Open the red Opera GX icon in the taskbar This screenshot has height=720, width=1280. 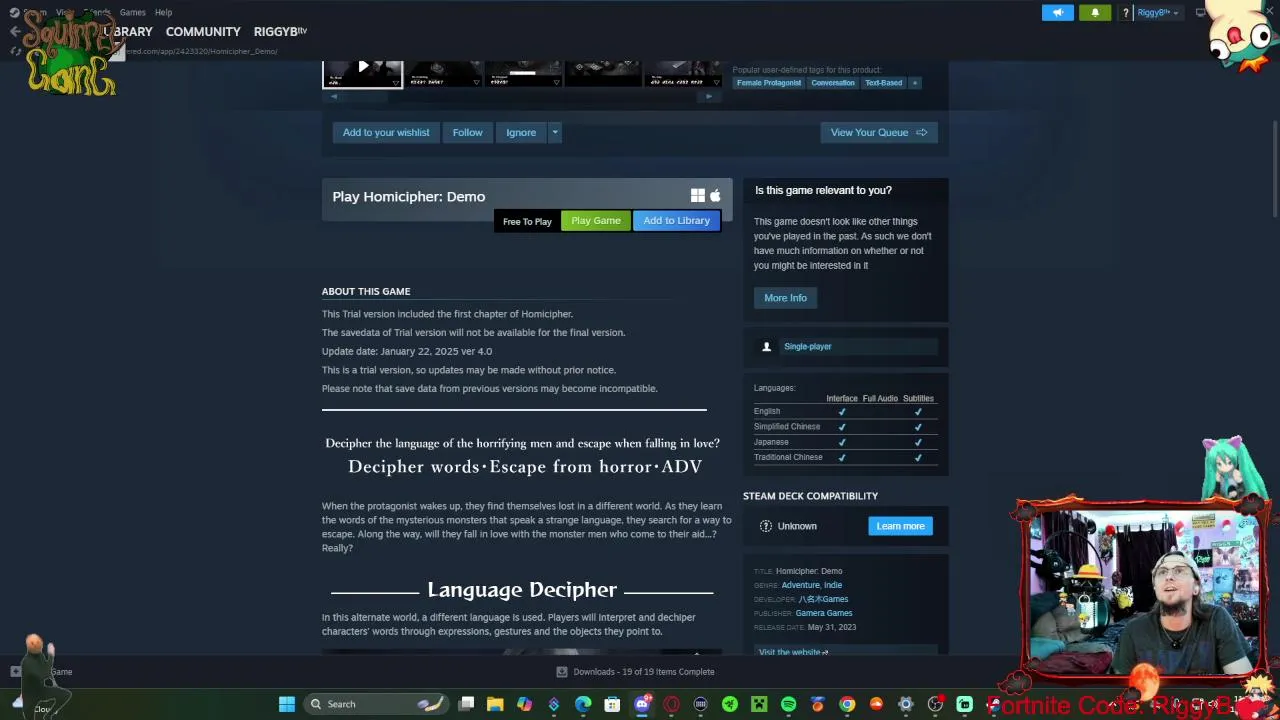click(x=671, y=704)
